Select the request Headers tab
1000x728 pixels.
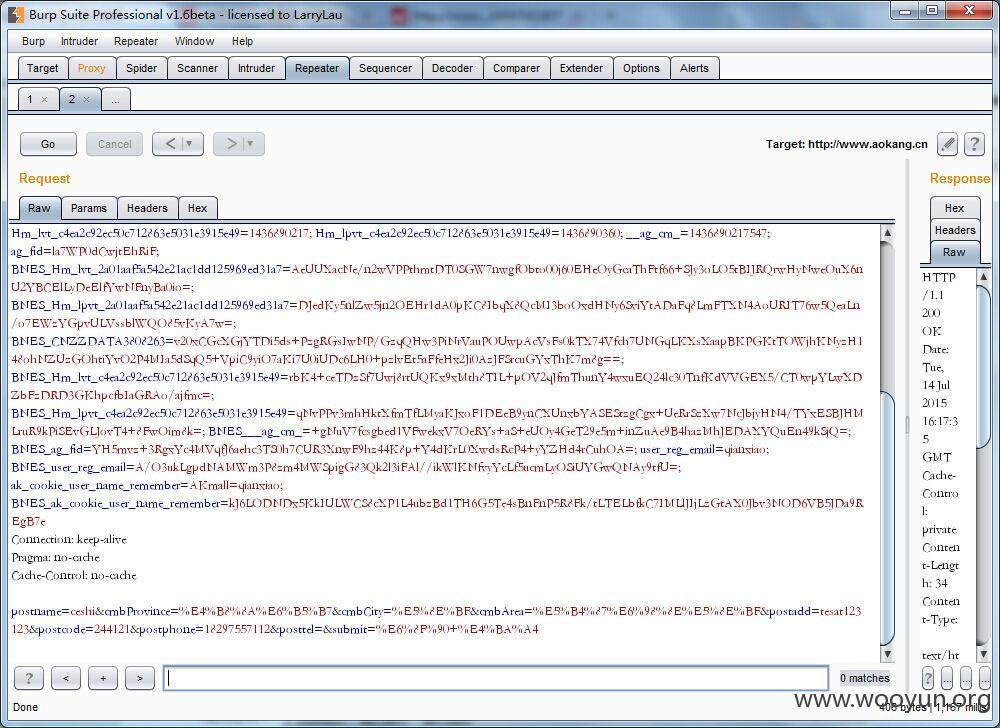coord(147,208)
